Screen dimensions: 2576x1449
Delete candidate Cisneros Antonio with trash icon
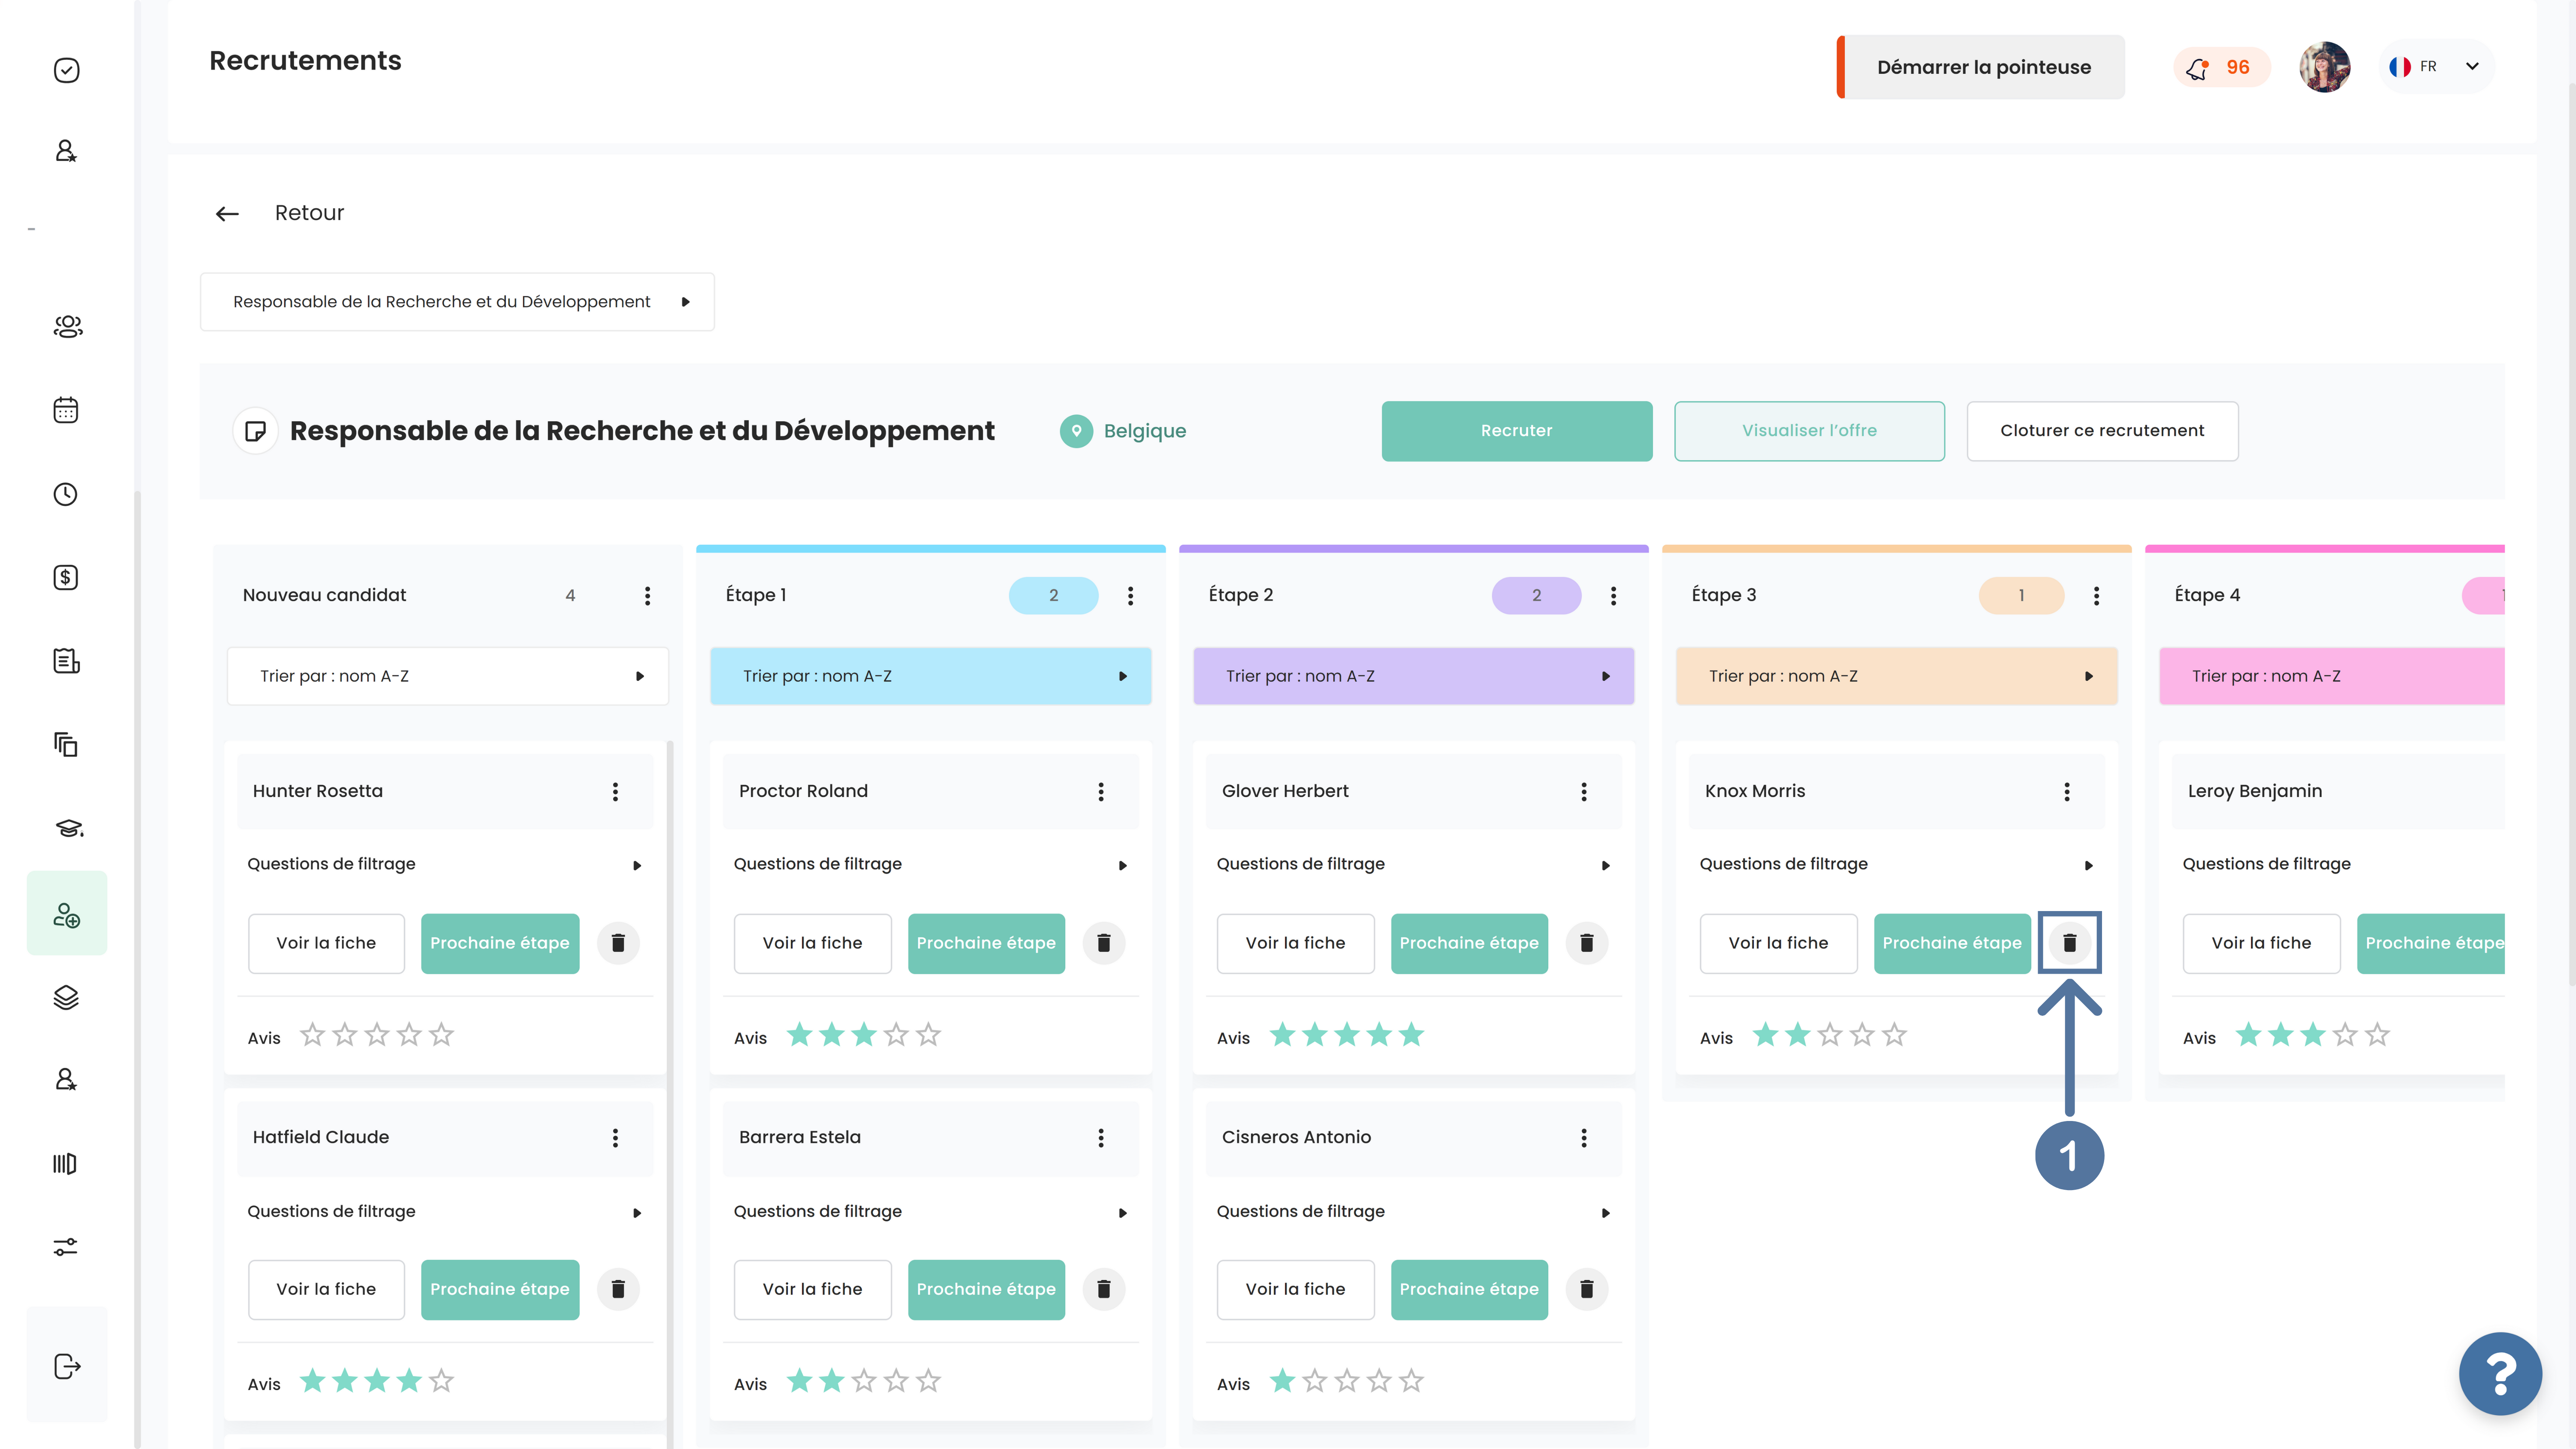tap(1587, 1289)
